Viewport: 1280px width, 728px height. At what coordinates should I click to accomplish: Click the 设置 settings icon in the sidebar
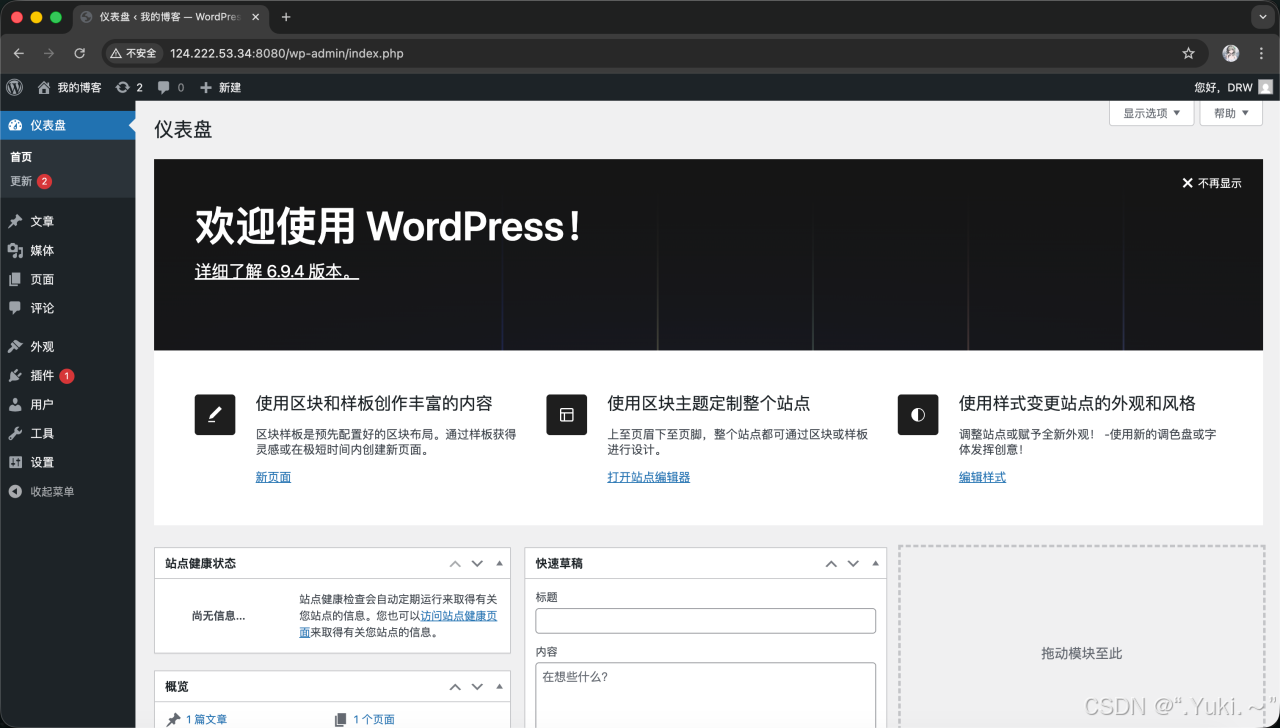15,462
